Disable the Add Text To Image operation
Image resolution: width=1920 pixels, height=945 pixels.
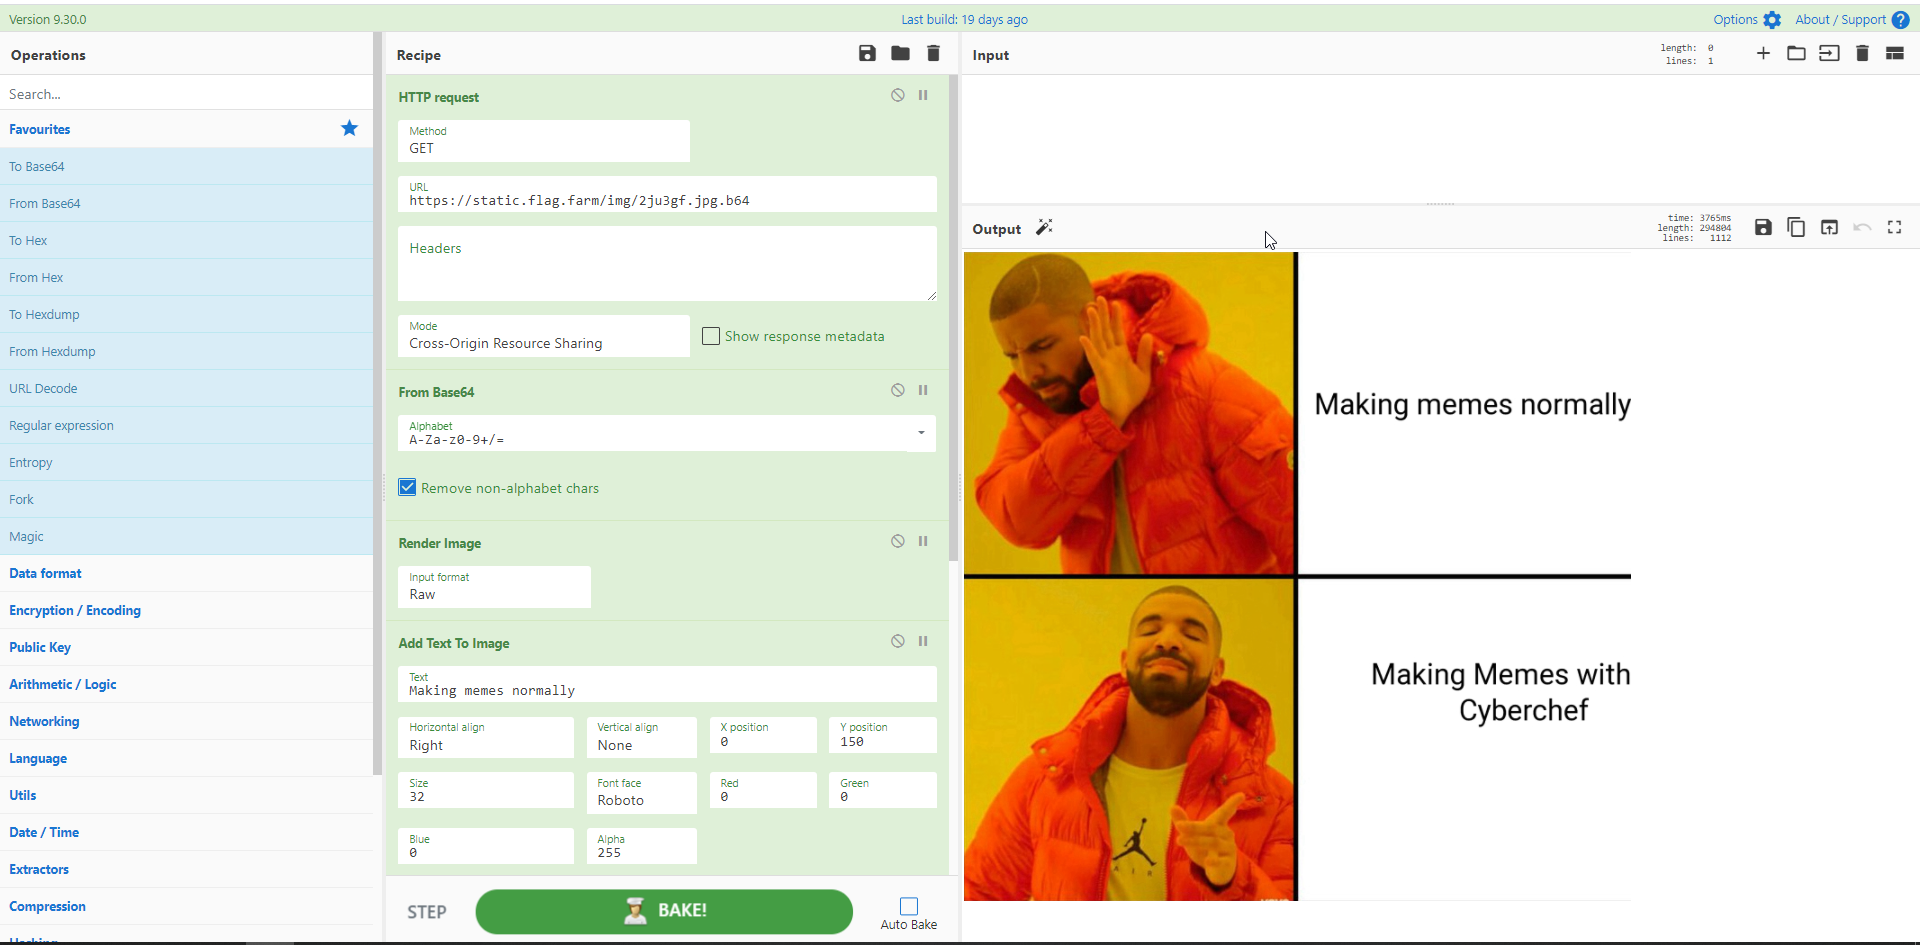[898, 641]
